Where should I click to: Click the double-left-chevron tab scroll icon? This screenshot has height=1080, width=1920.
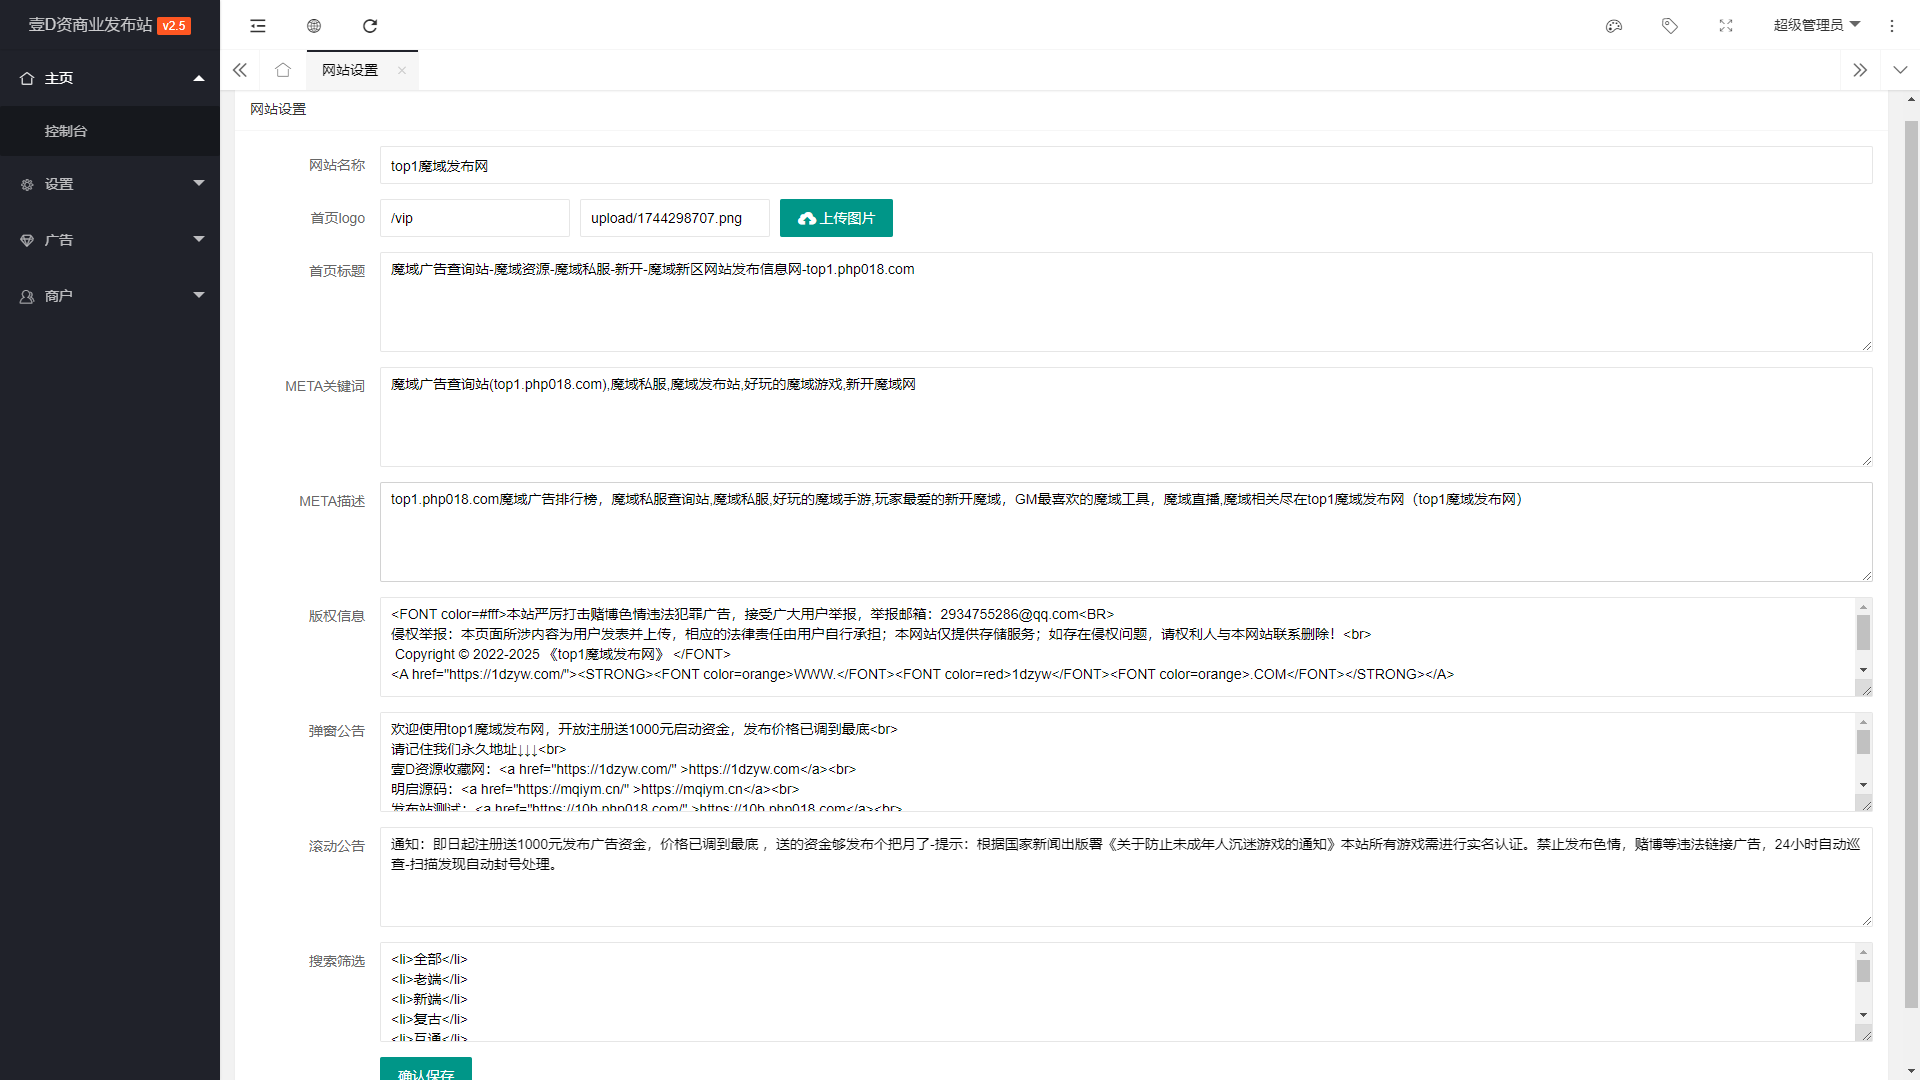[240, 70]
